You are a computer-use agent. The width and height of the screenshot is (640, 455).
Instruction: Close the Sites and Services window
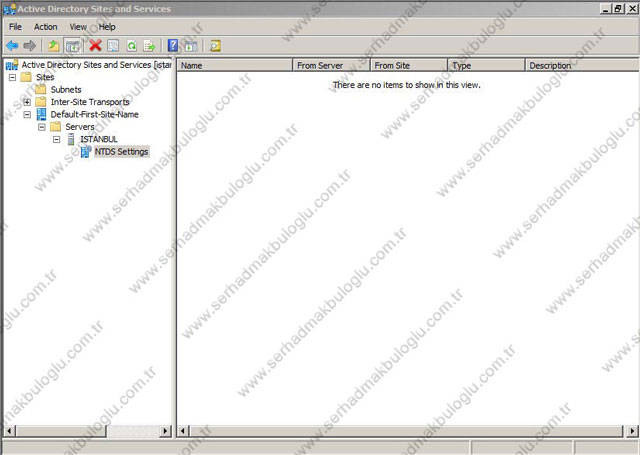point(632,8)
